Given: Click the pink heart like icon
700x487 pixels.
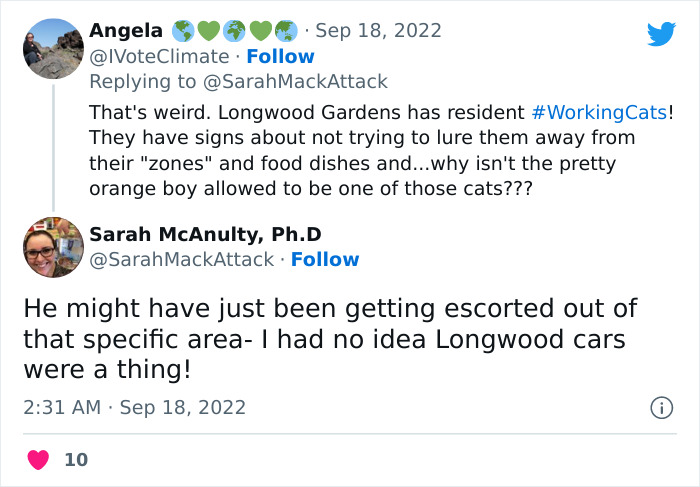Looking at the screenshot, I should [38, 460].
